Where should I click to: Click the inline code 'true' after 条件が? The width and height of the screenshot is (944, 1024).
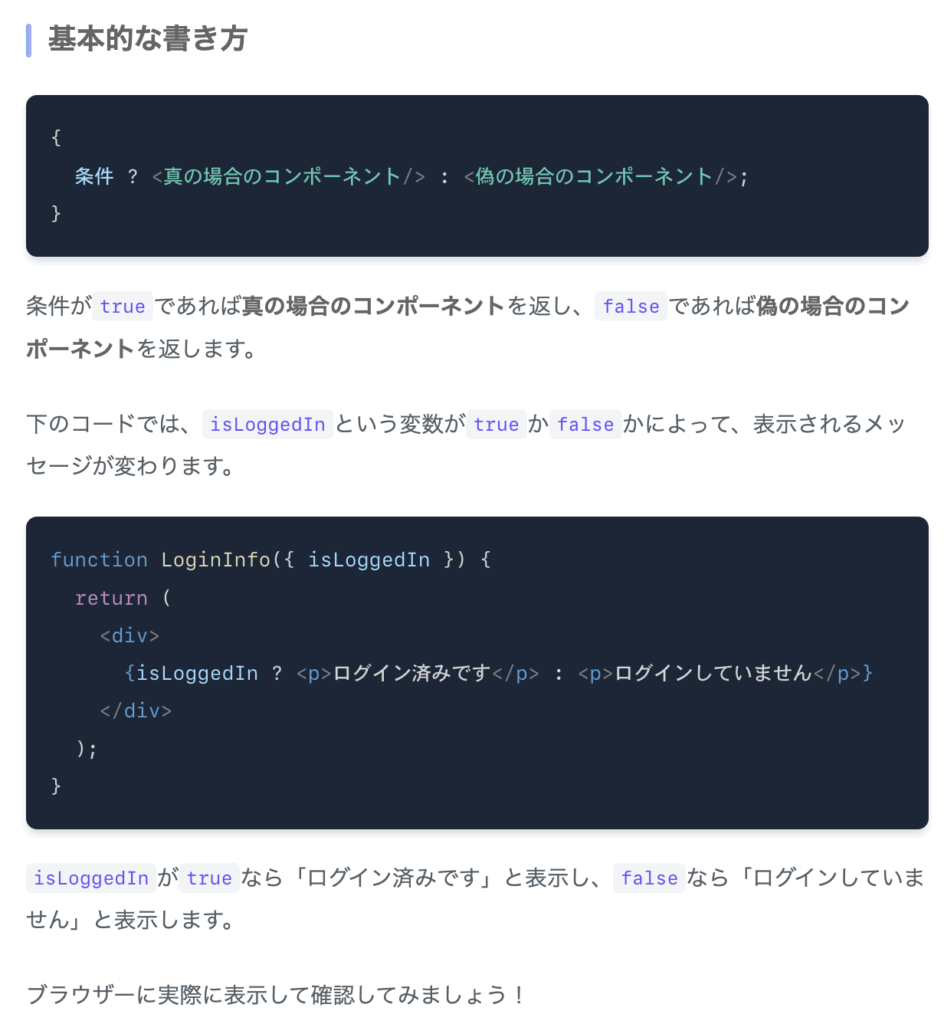pos(122,306)
